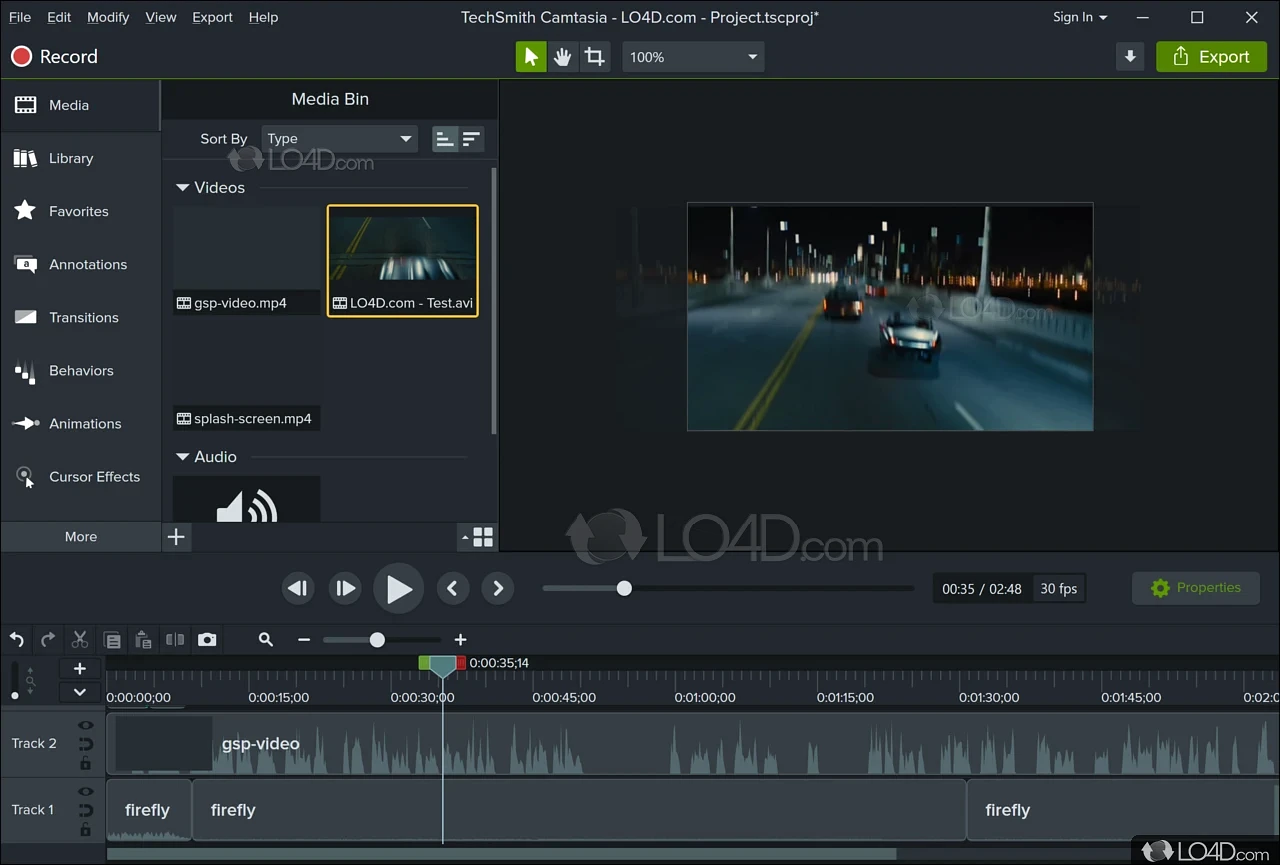
Task: Click the Record button
Action: [x=54, y=57]
